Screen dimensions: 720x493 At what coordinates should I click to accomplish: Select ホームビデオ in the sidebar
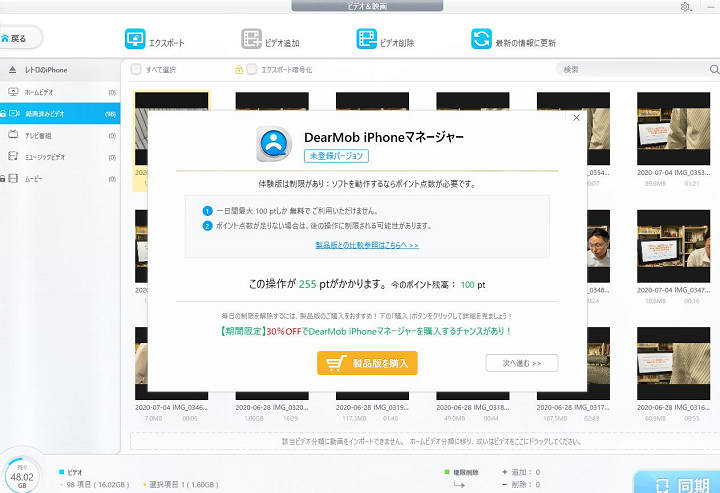pos(60,92)
